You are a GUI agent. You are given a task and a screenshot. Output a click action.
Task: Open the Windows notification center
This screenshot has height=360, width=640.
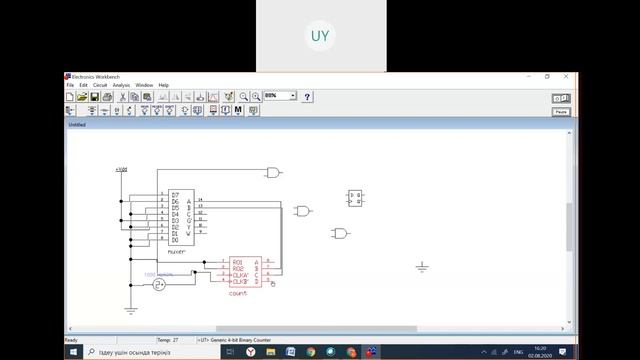(x=562, y=352)
